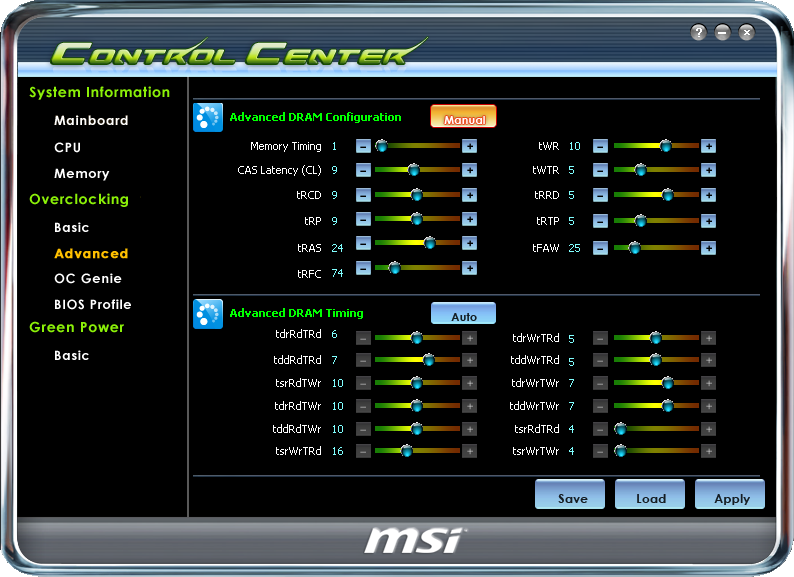The width and height of the screenshot is (794, 577).
Task: Decrease tFAW value
Action: (x=600, y=248)
